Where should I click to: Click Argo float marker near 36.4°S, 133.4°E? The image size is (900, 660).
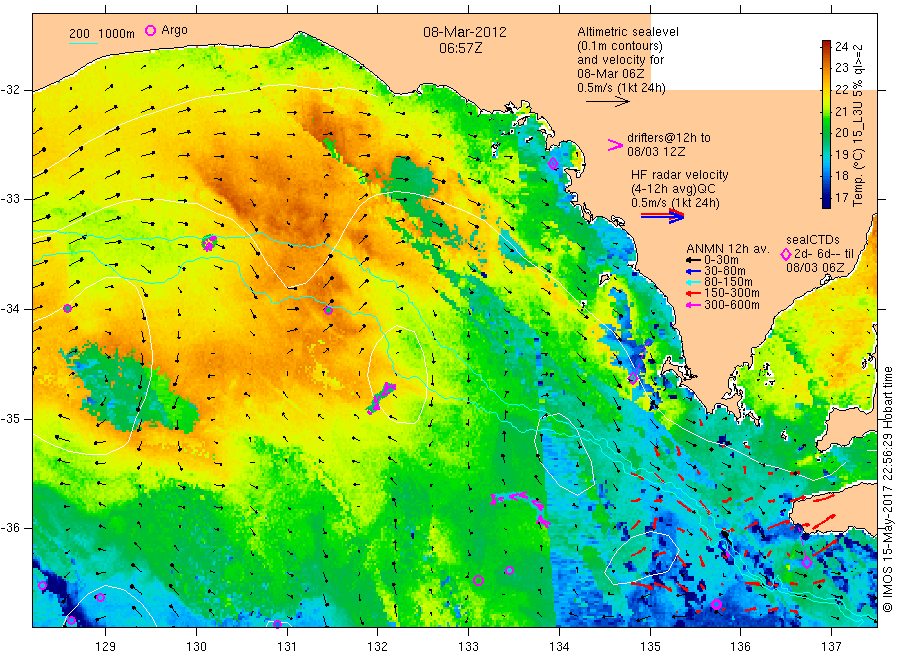coord(509,570)
